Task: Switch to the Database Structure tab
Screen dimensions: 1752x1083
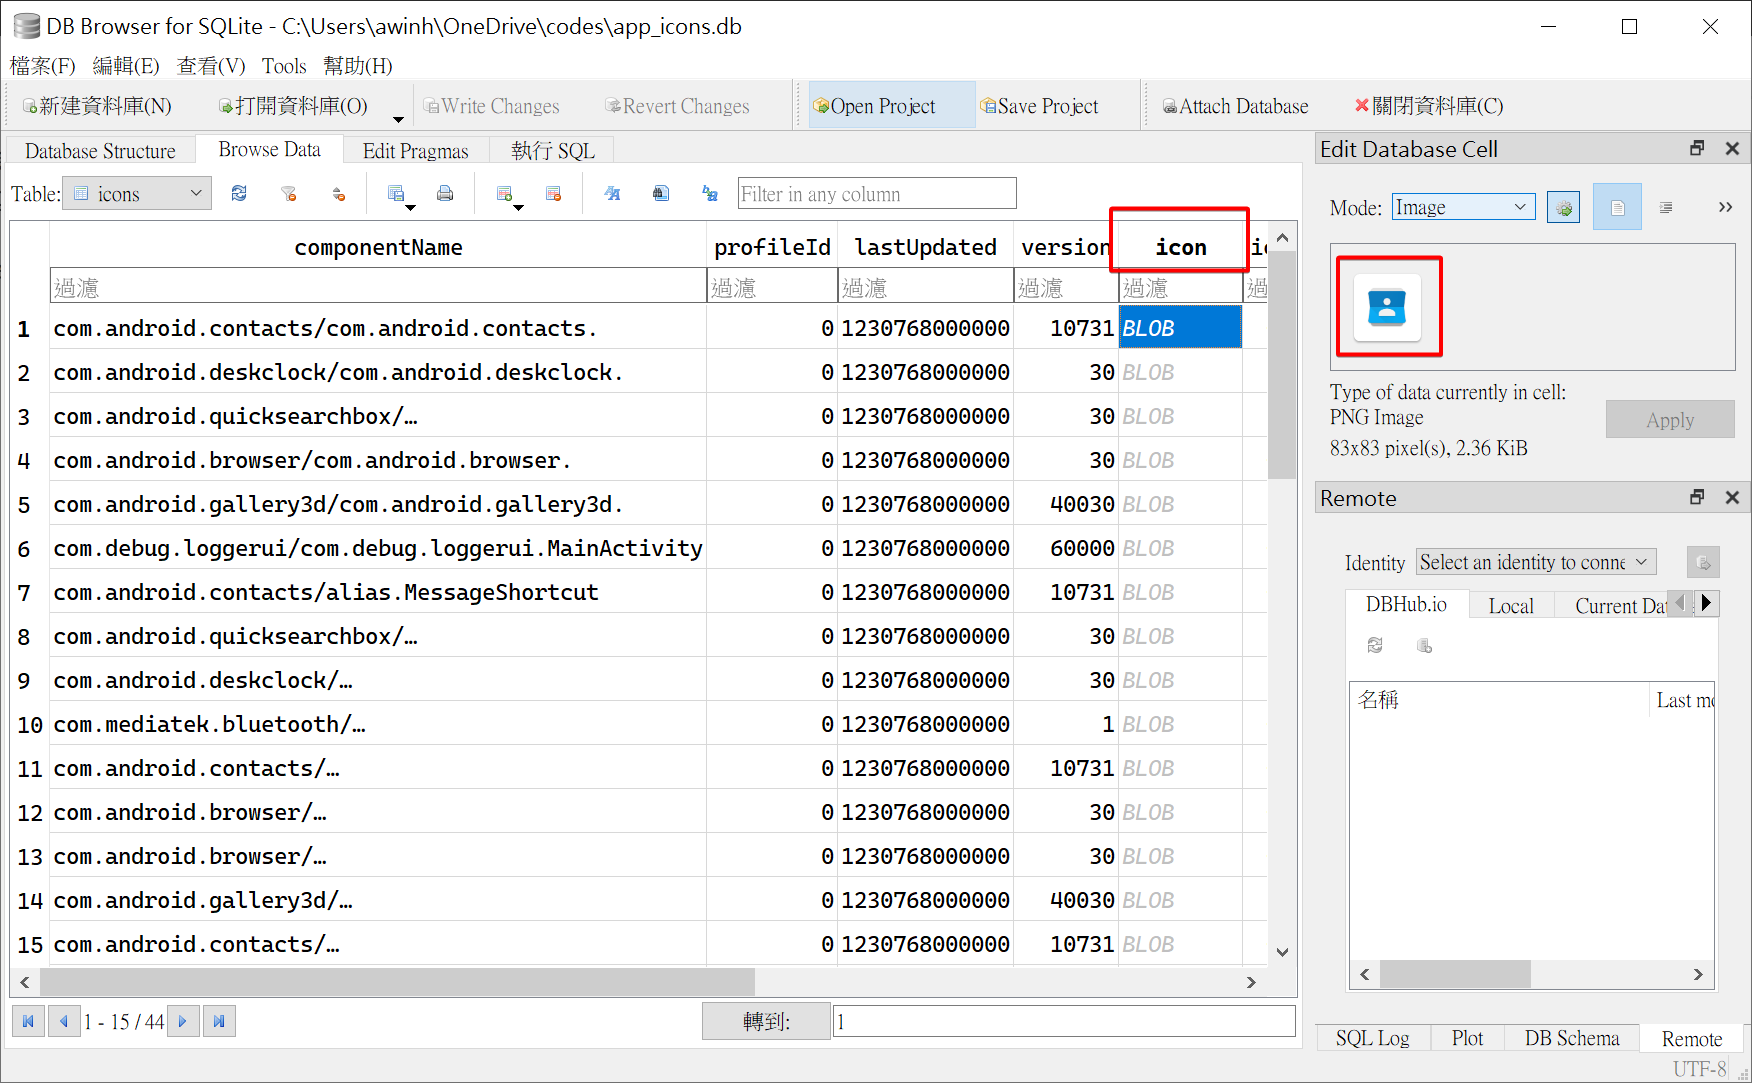Action: 100,151
